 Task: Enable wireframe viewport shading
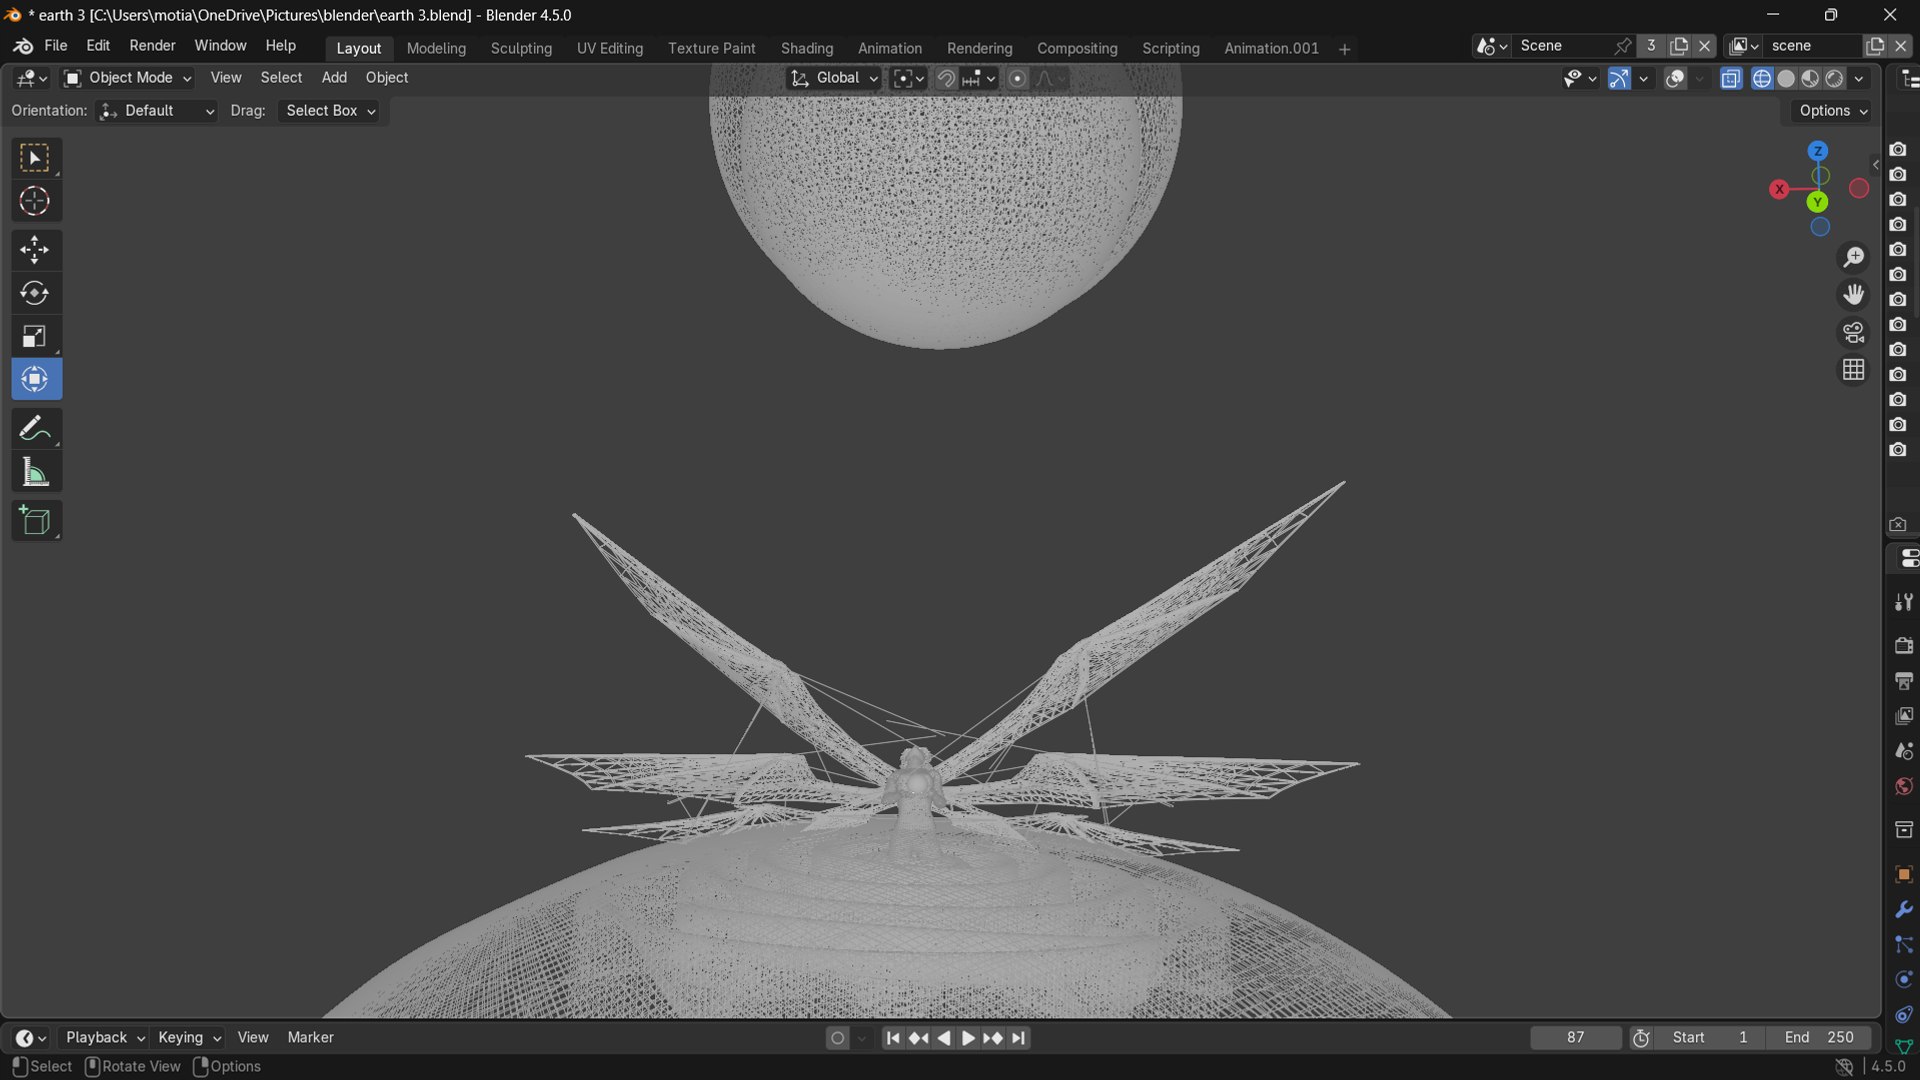click(1762, 78)
